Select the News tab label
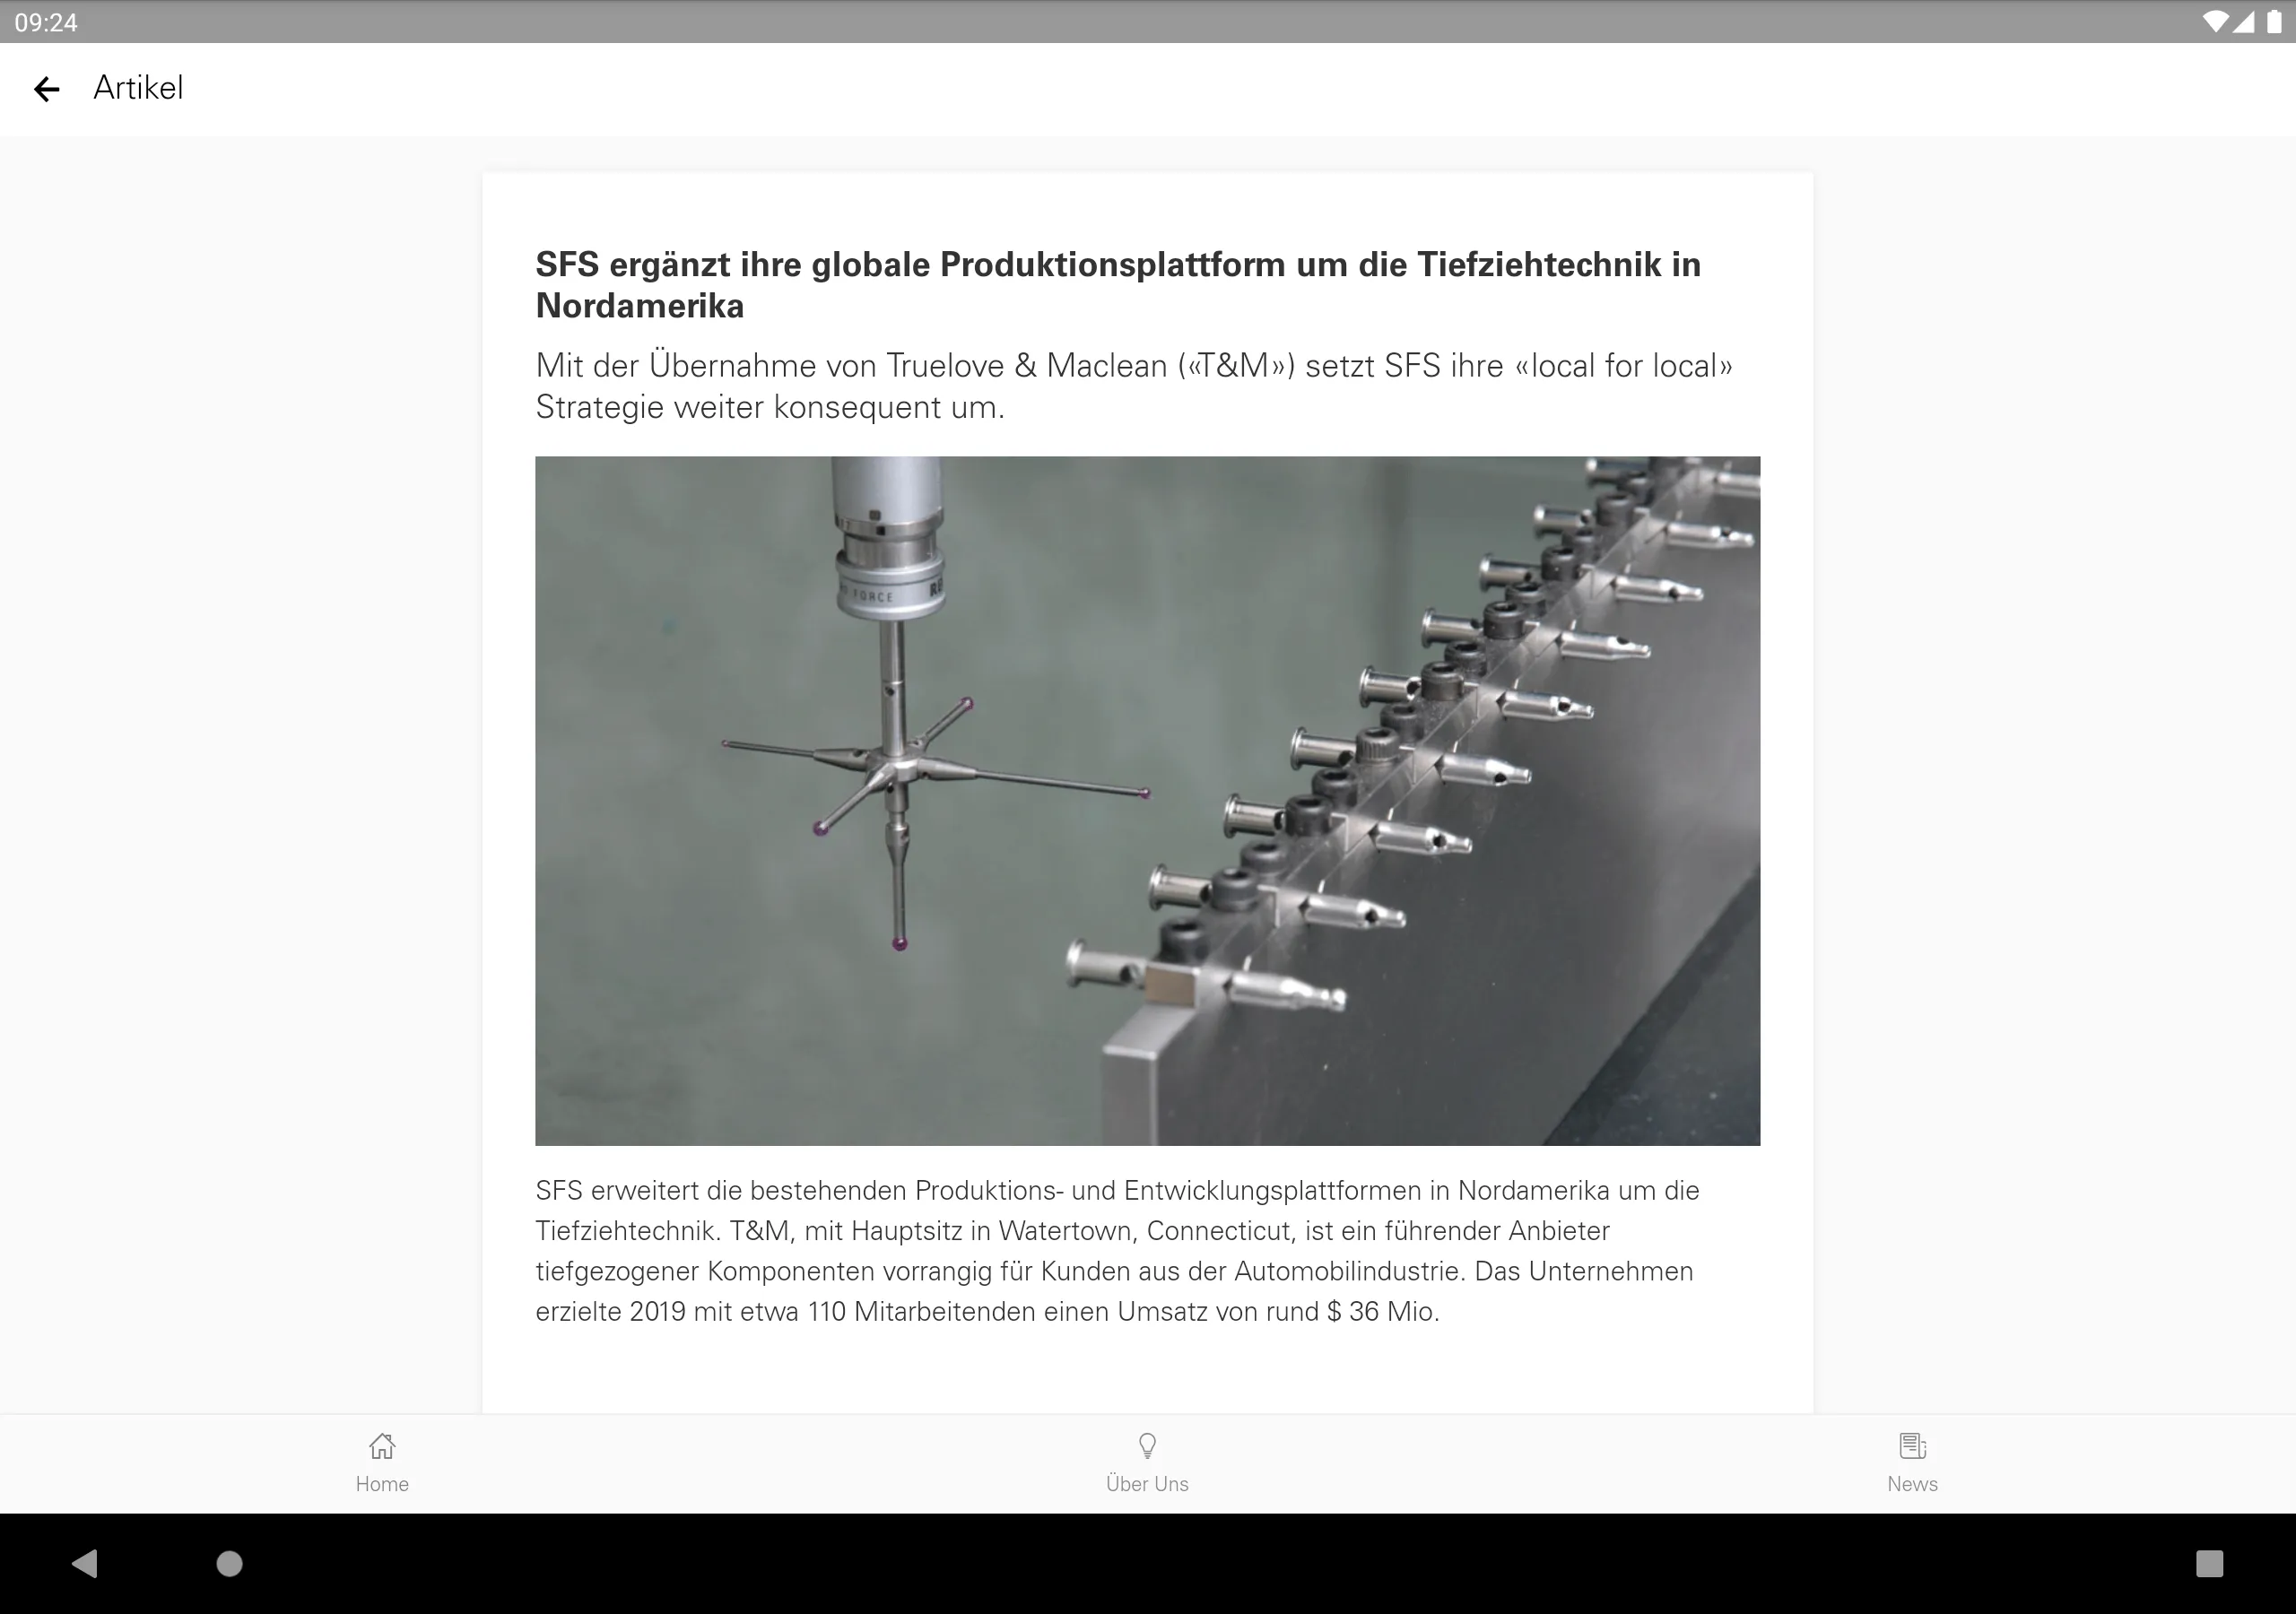The height and width of the screenshot is (1614, 2296). tap(1911, 1483)
